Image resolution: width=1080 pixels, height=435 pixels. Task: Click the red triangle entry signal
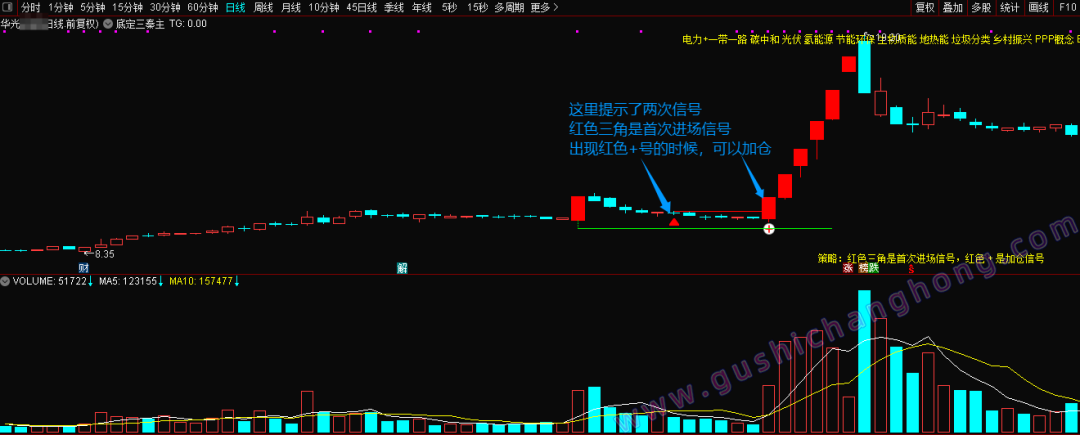tap(674, 221)
